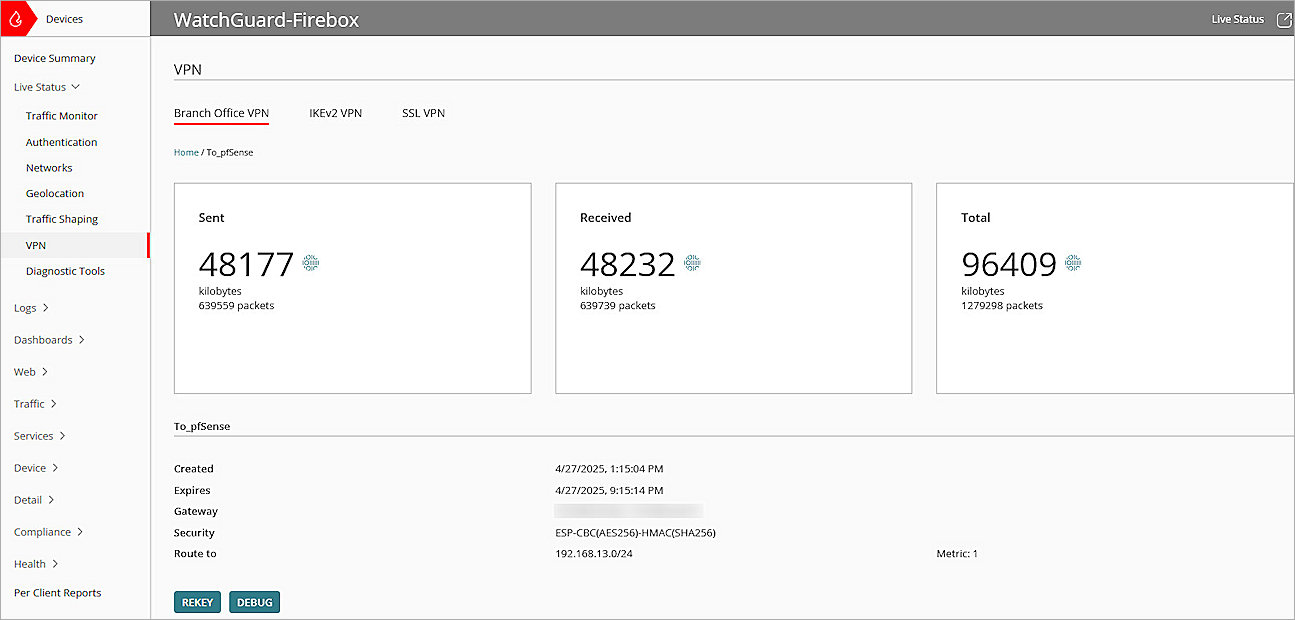
Task: Click the WatchGuard flame logo in the sidebar
Action: (17, 17)
